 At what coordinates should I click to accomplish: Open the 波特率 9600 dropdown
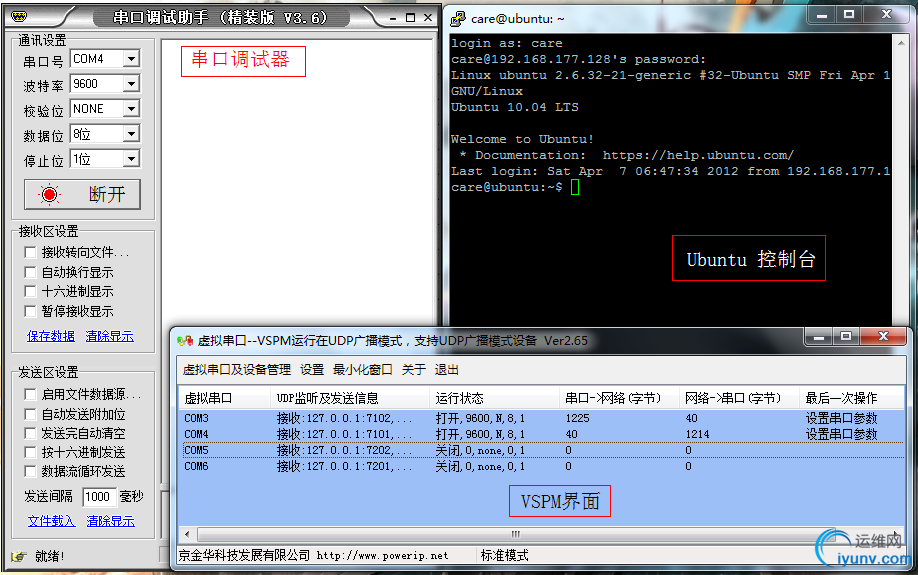tap(132, 84)
